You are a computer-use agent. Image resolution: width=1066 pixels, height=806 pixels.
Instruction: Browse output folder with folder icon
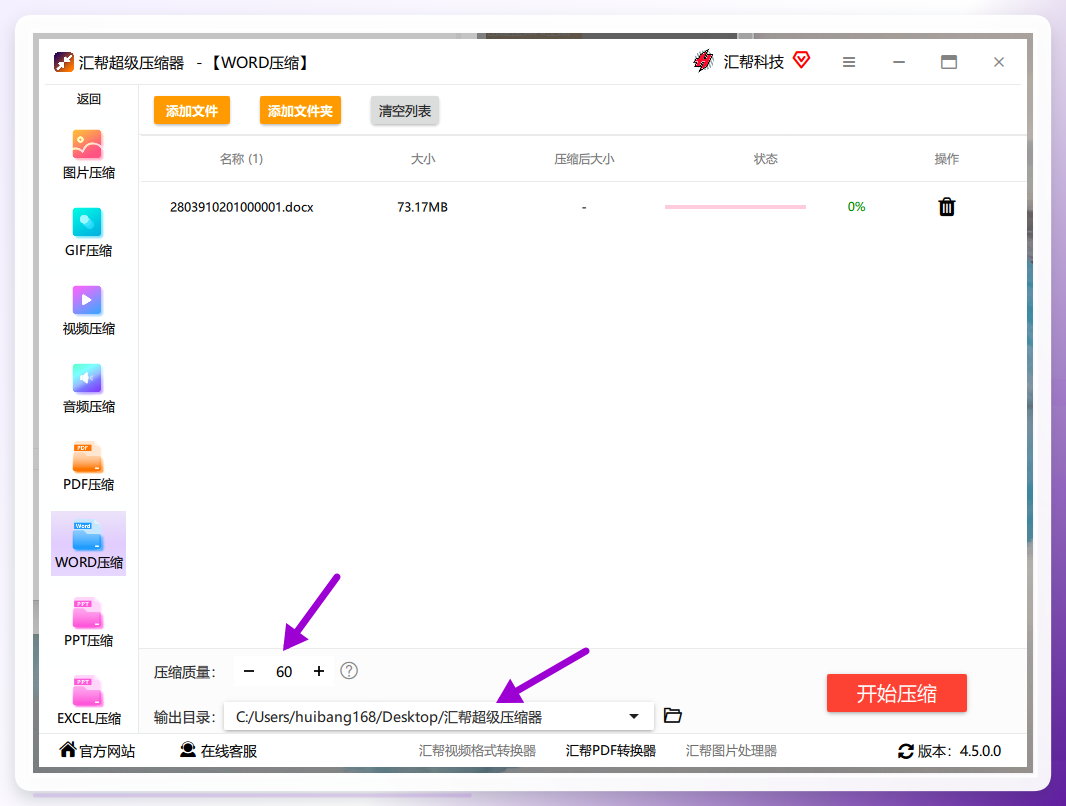coord(672,716)
